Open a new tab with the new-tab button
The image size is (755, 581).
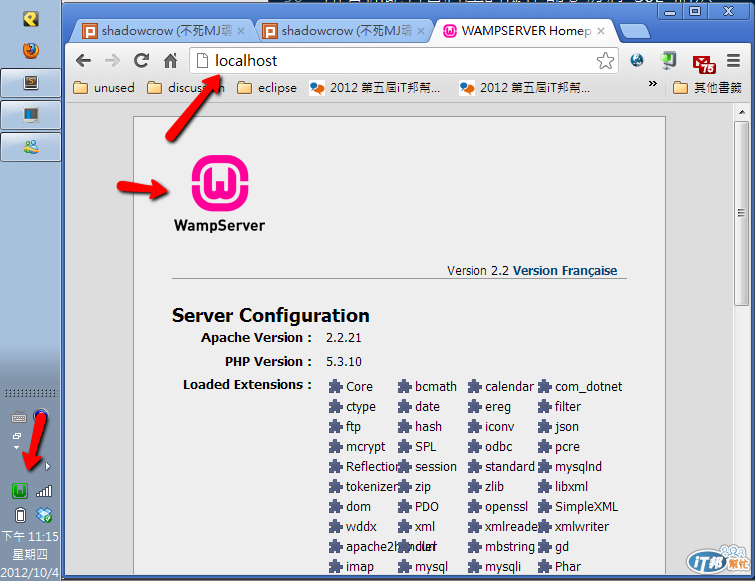pyautogui.click(x=635, y=32)
